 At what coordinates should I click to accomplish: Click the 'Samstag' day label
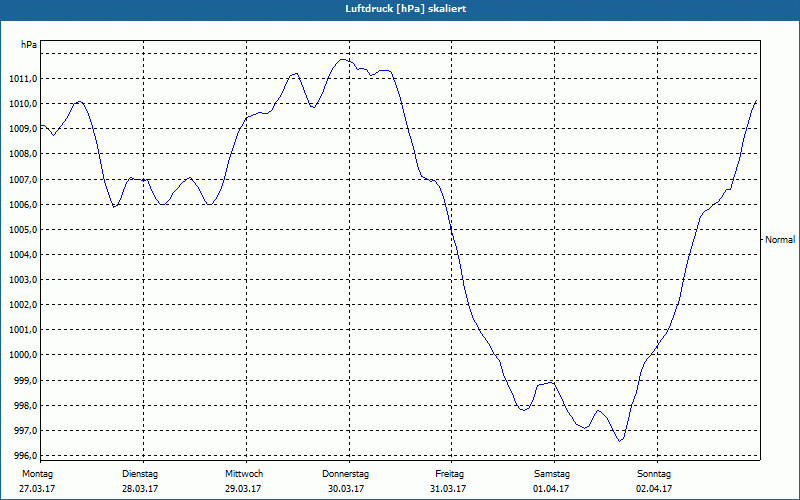[x=552, y=474]
